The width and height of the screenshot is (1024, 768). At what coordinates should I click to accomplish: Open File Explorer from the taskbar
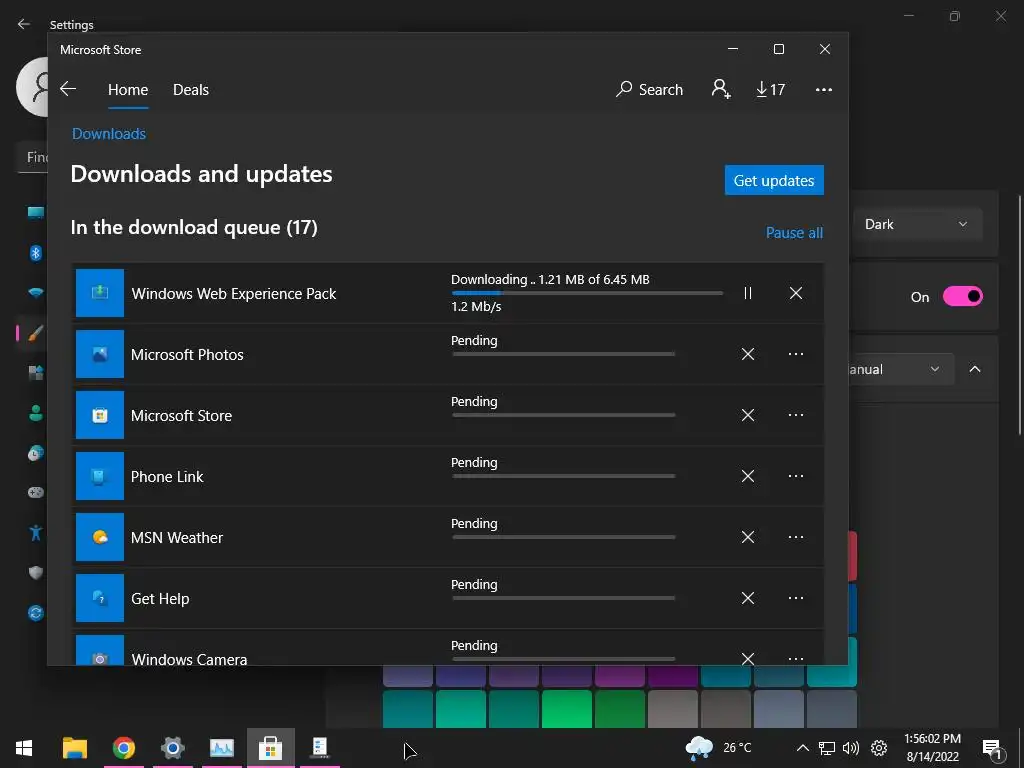click(75, 748)
